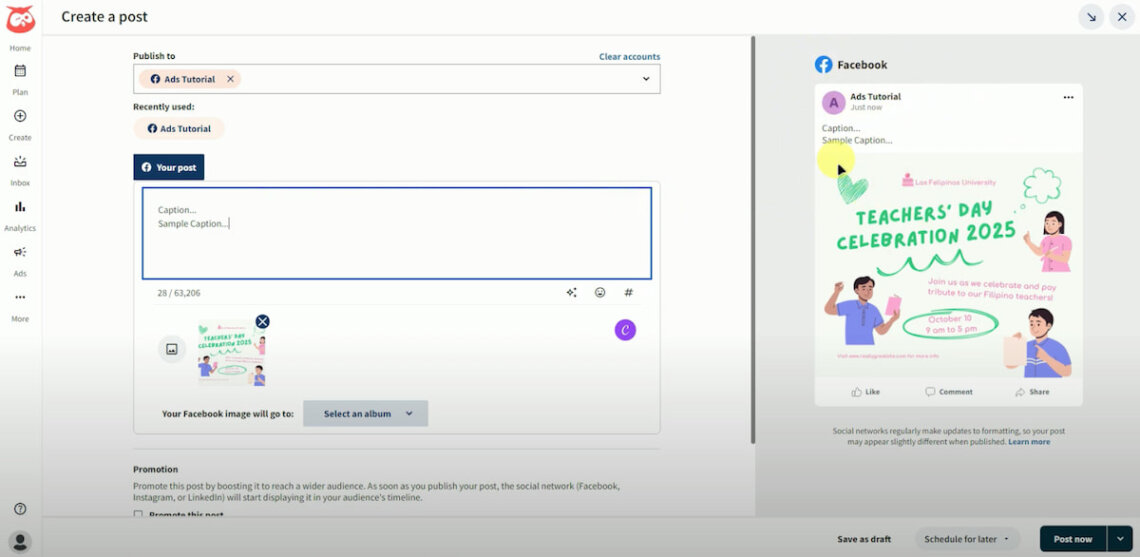Open the More ellipsis in sidebar
Viewport: 1140px width, 557px height.
pyautogui.click(x=20, y=297)
